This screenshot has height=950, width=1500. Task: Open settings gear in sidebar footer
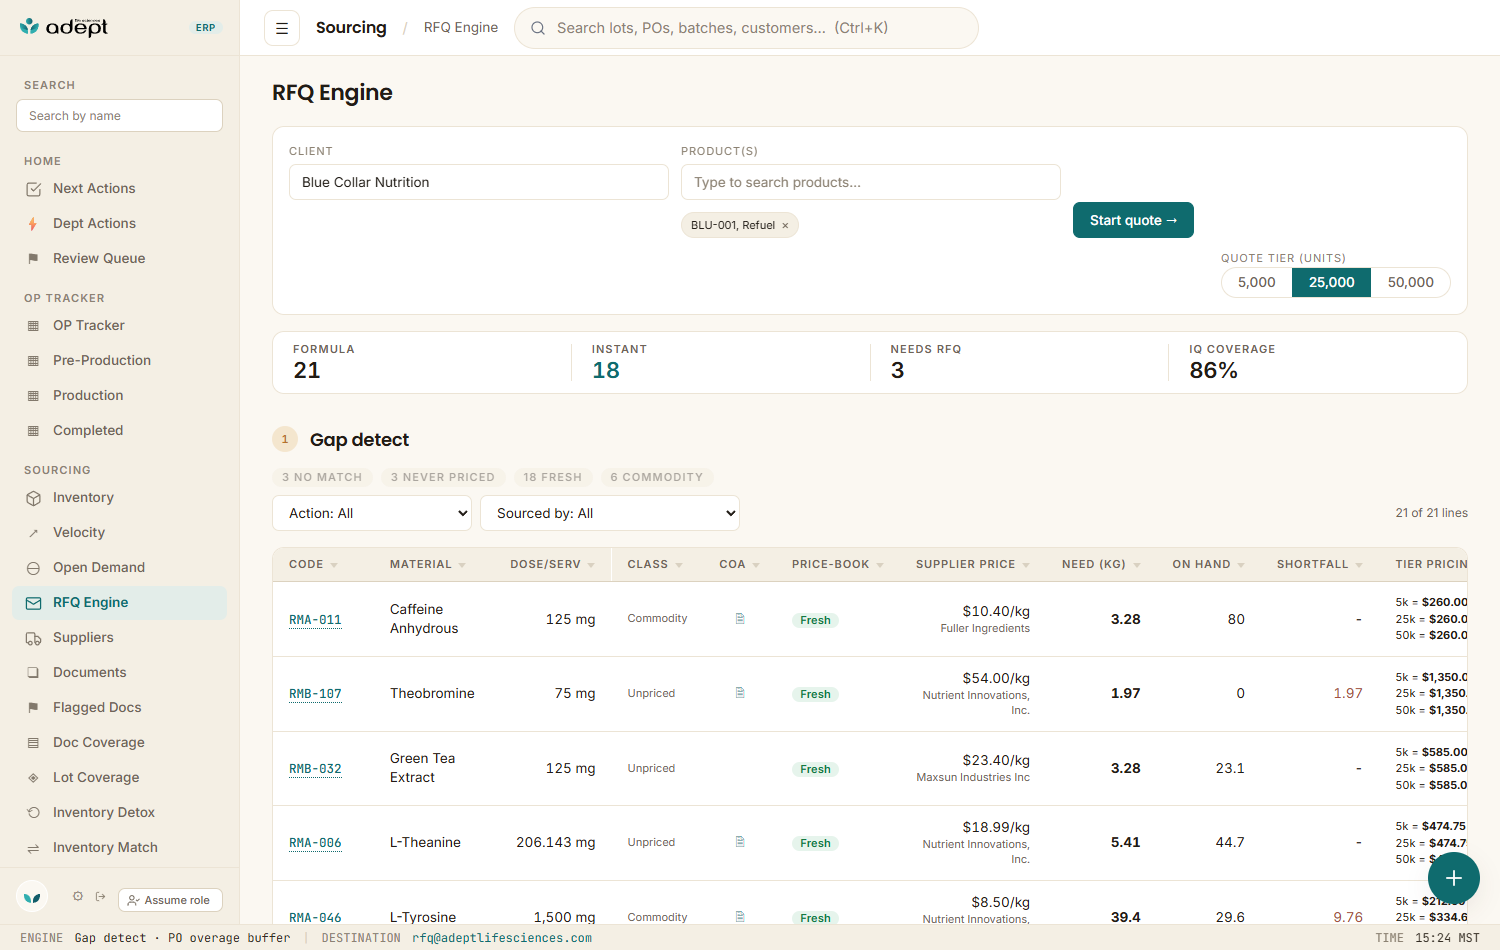(78, 896)
